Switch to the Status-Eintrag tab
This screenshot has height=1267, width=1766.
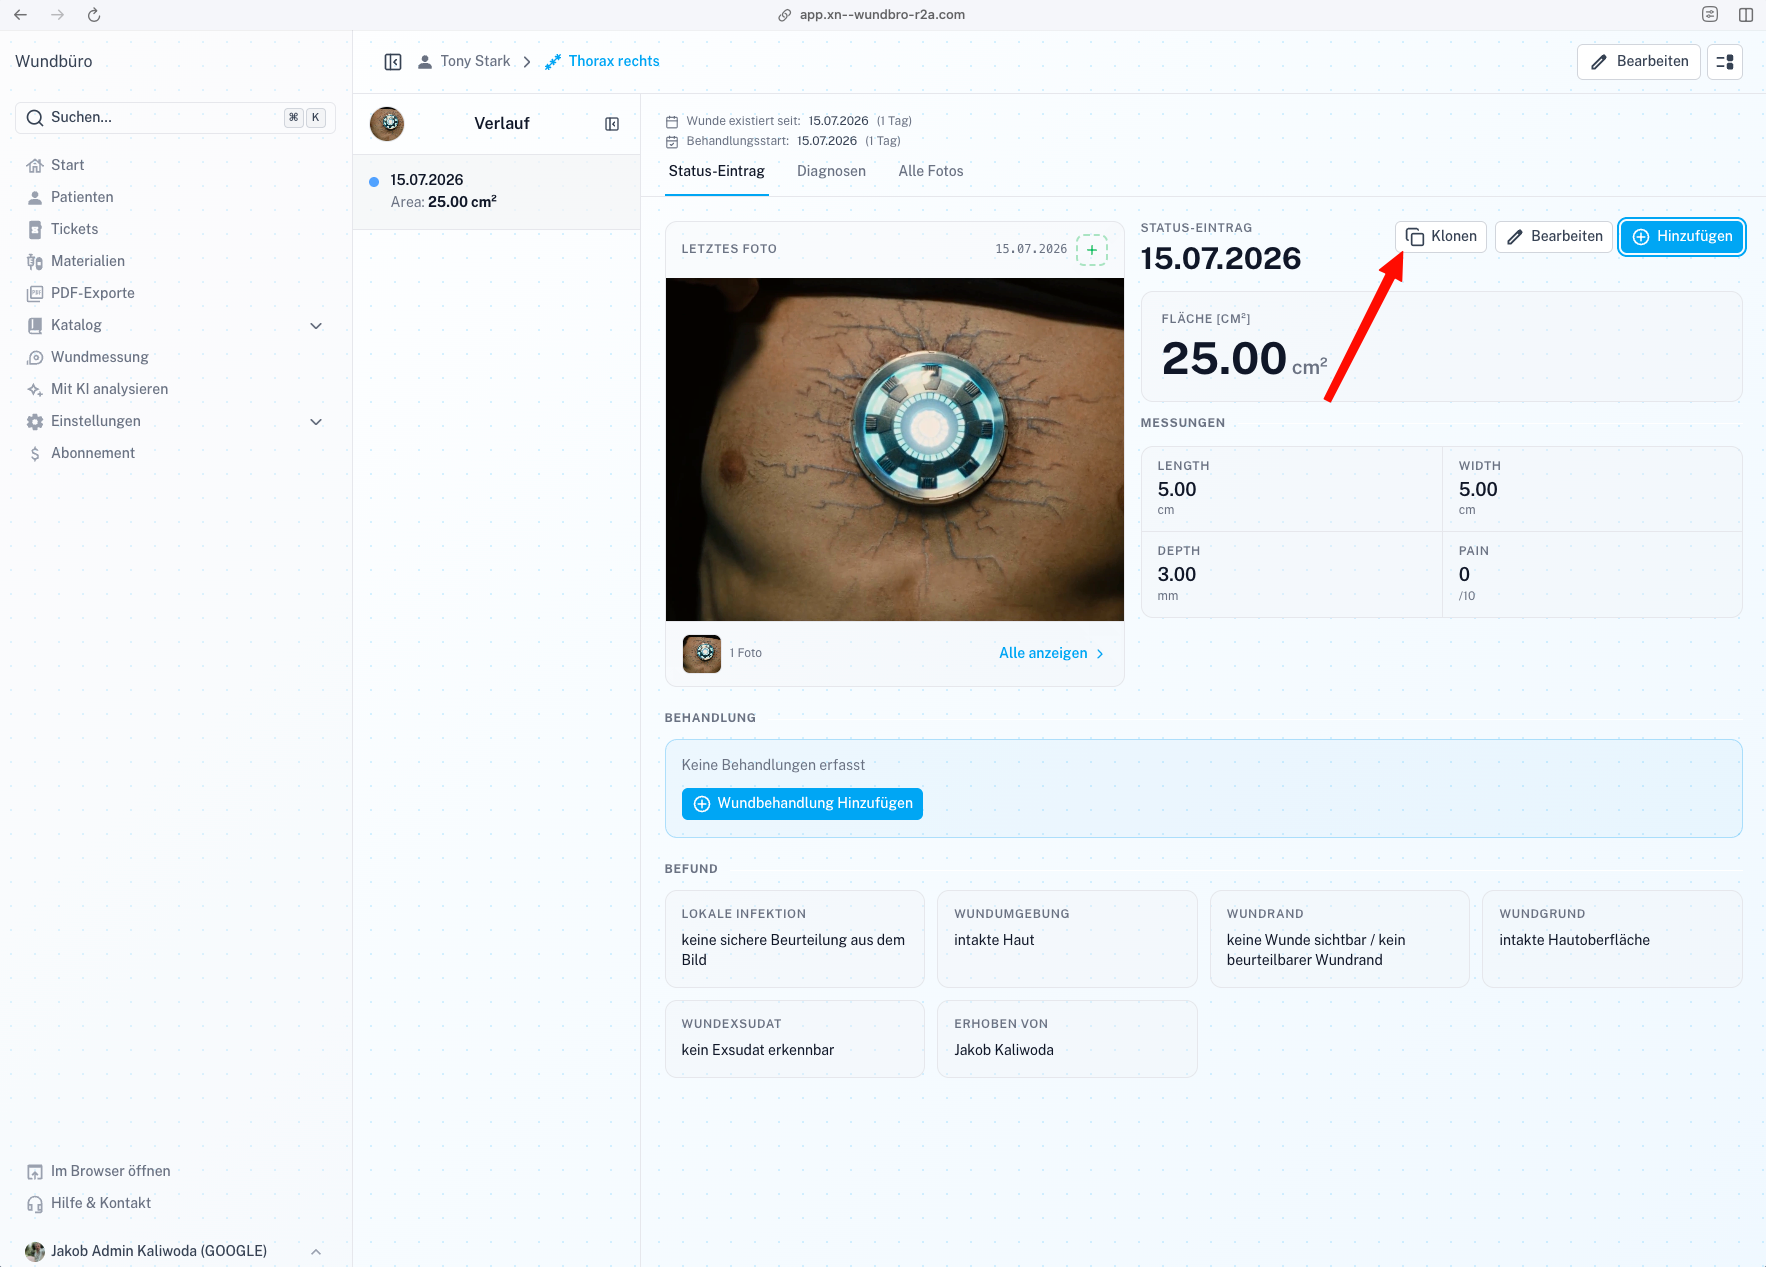[x=716, y=171]
